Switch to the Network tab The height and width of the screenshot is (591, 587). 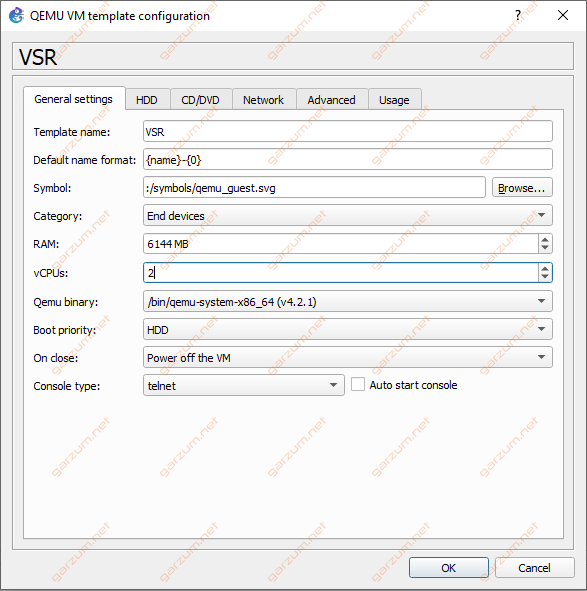click(x=263, y=100)
